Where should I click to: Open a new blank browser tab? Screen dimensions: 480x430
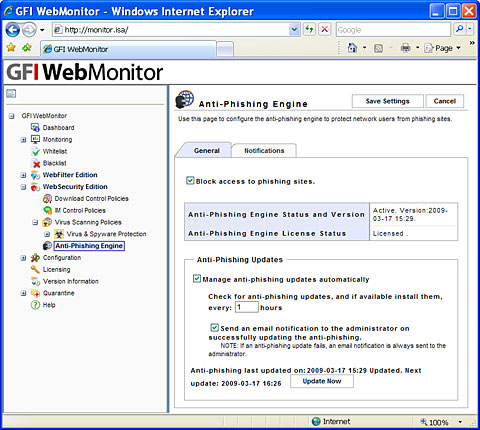click(x=225, y=50)
